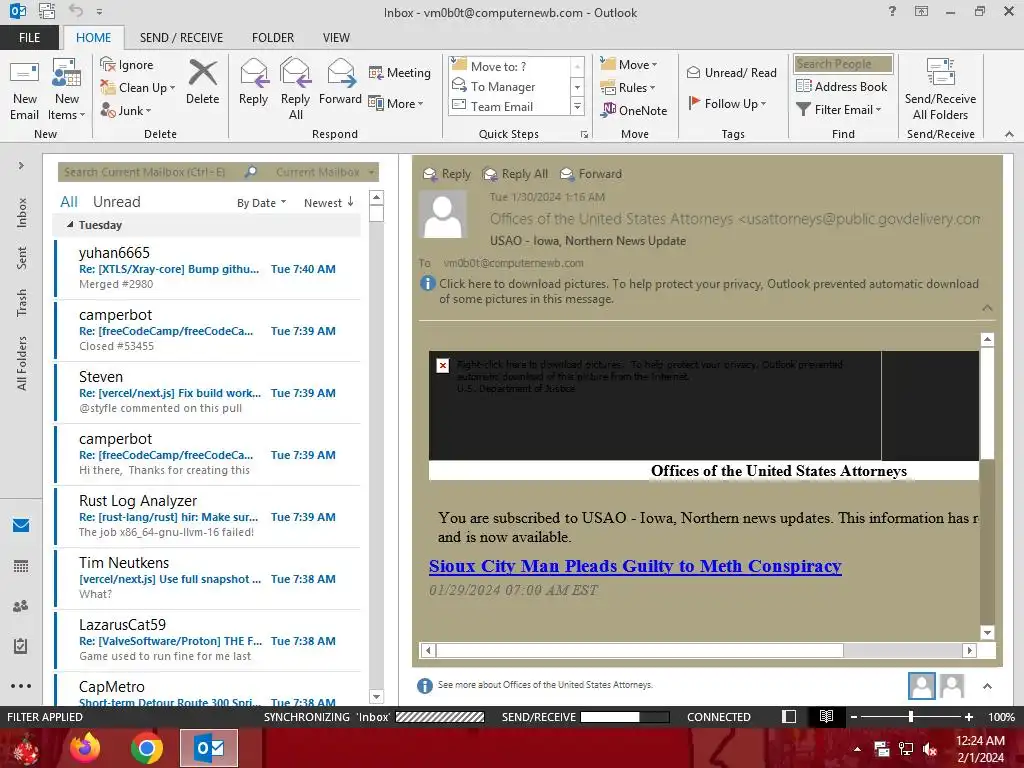Reply with a Meeting
The image size is (1024, 768).
400,72
